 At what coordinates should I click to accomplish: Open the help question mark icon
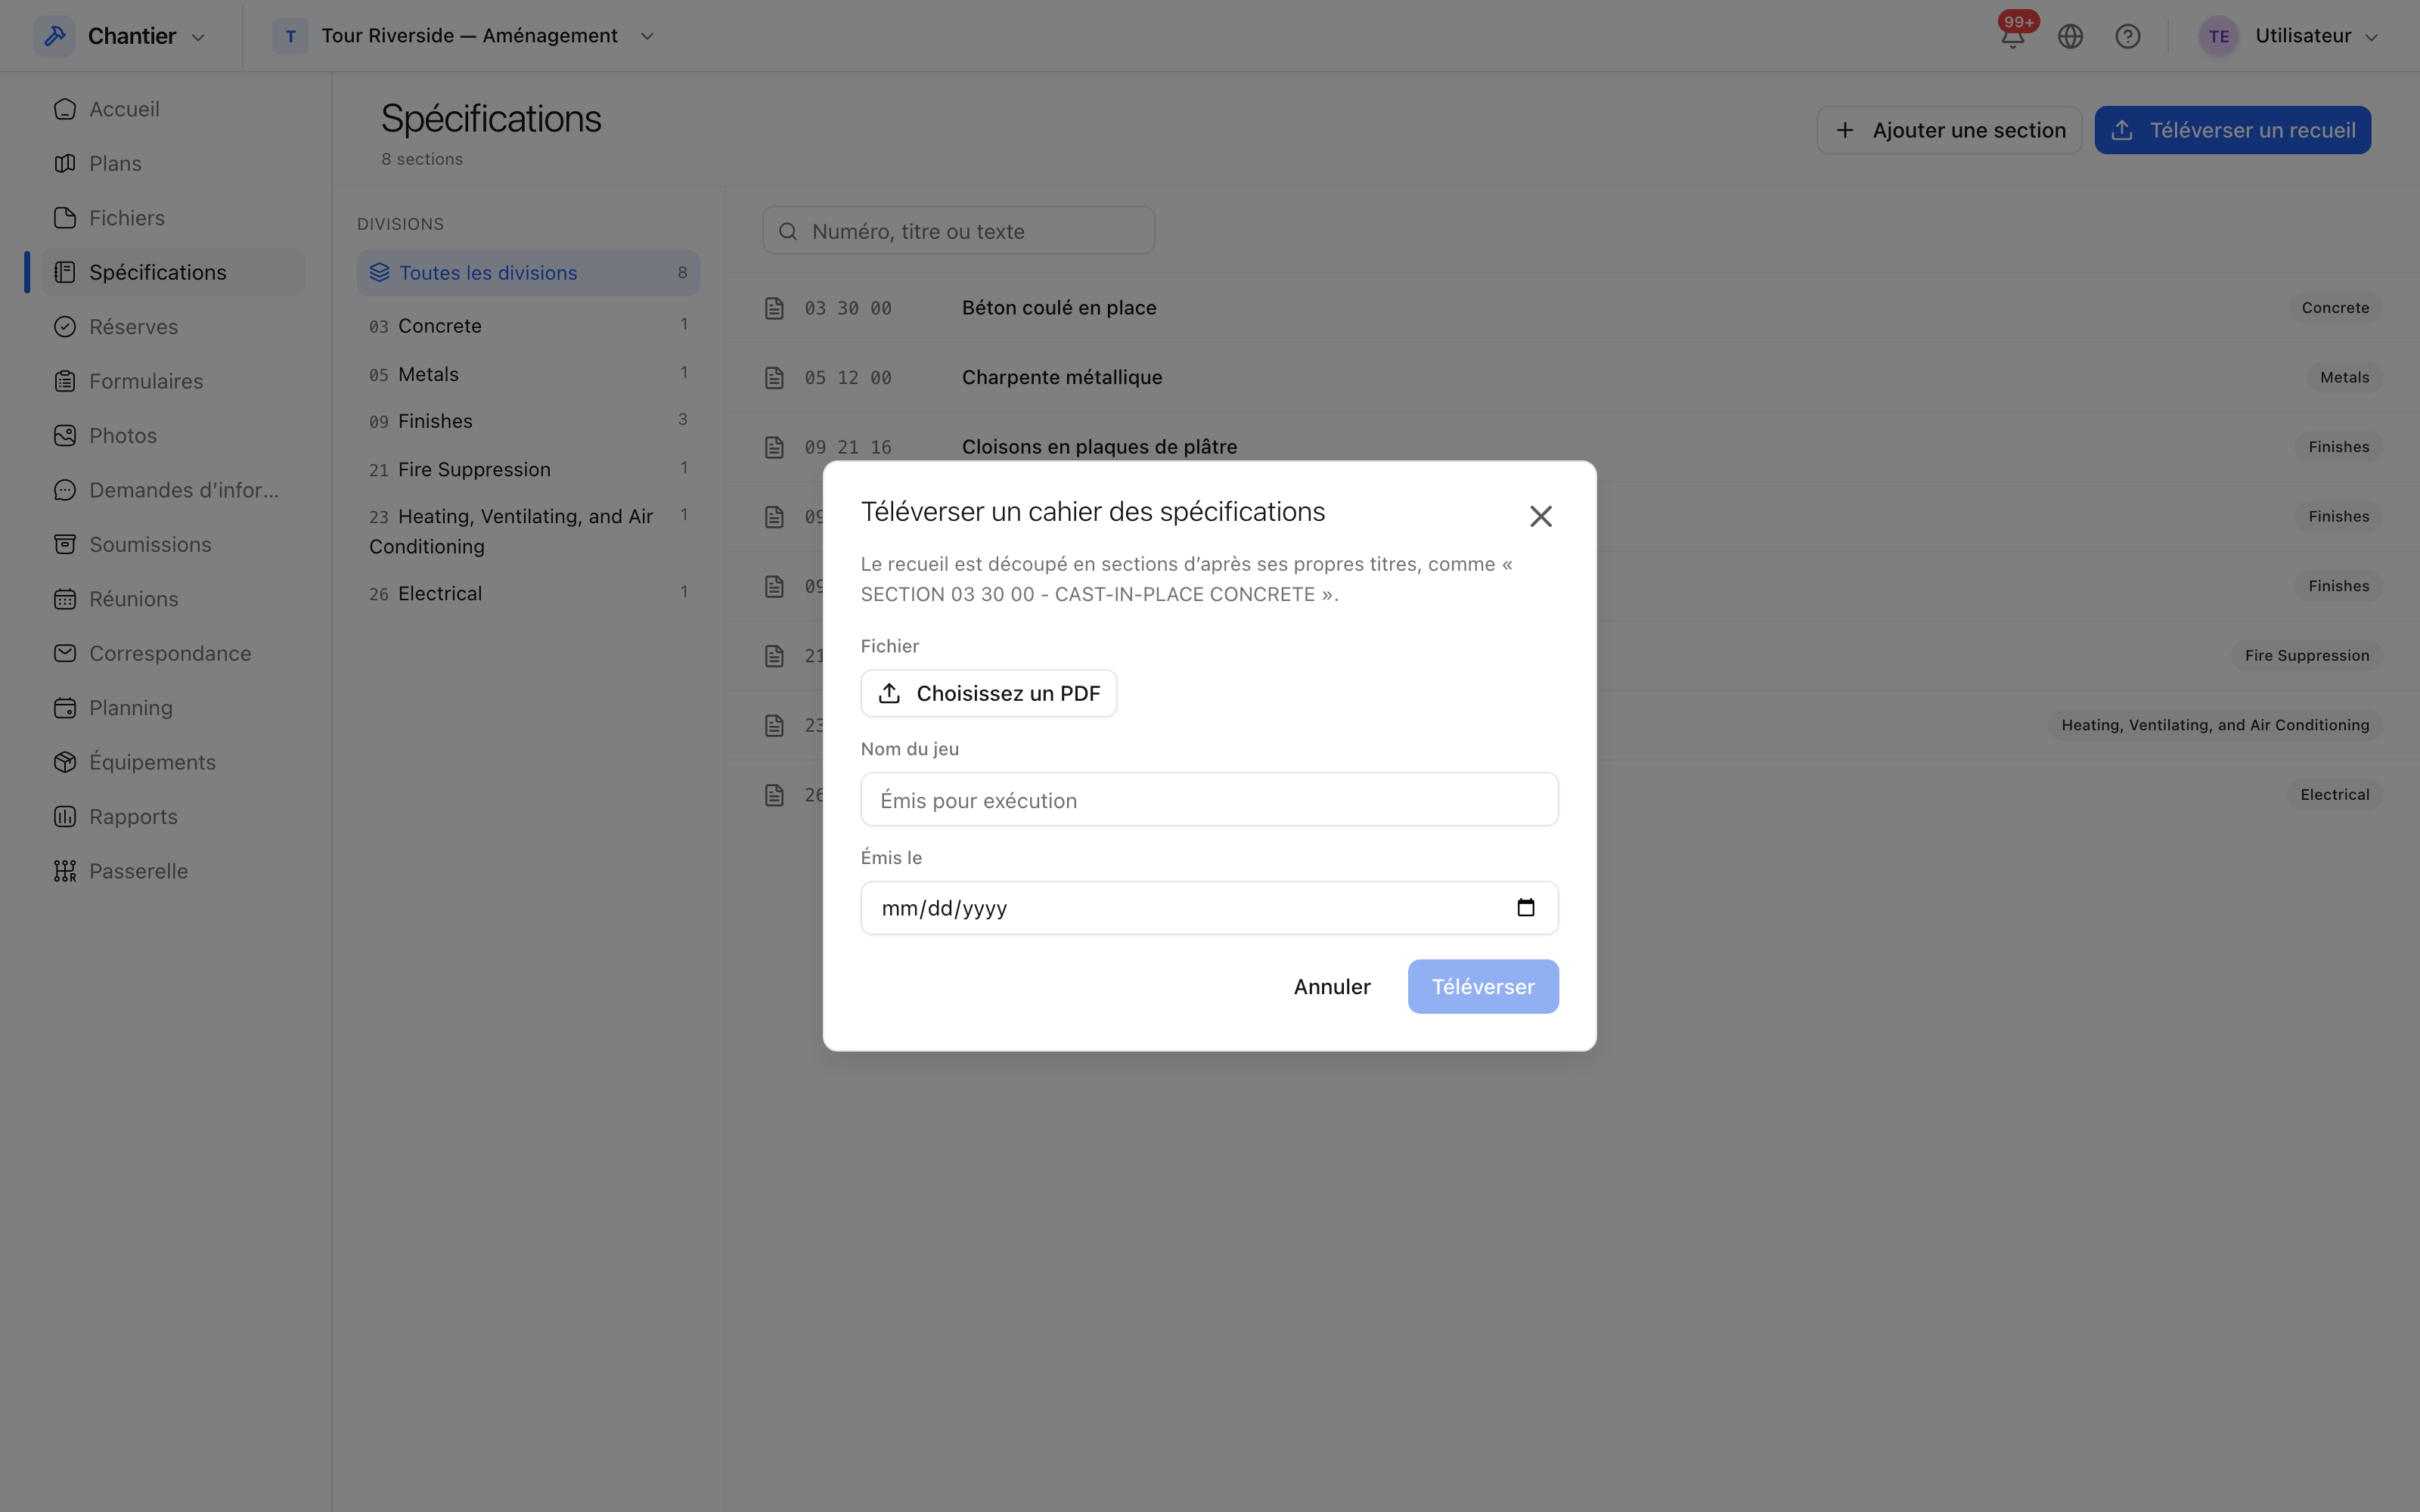[x=2127, y=37]
